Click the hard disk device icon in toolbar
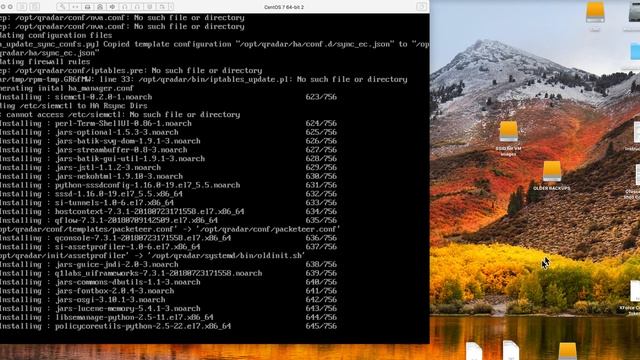This screenshot has height=360, width=640. coord(87,7)
